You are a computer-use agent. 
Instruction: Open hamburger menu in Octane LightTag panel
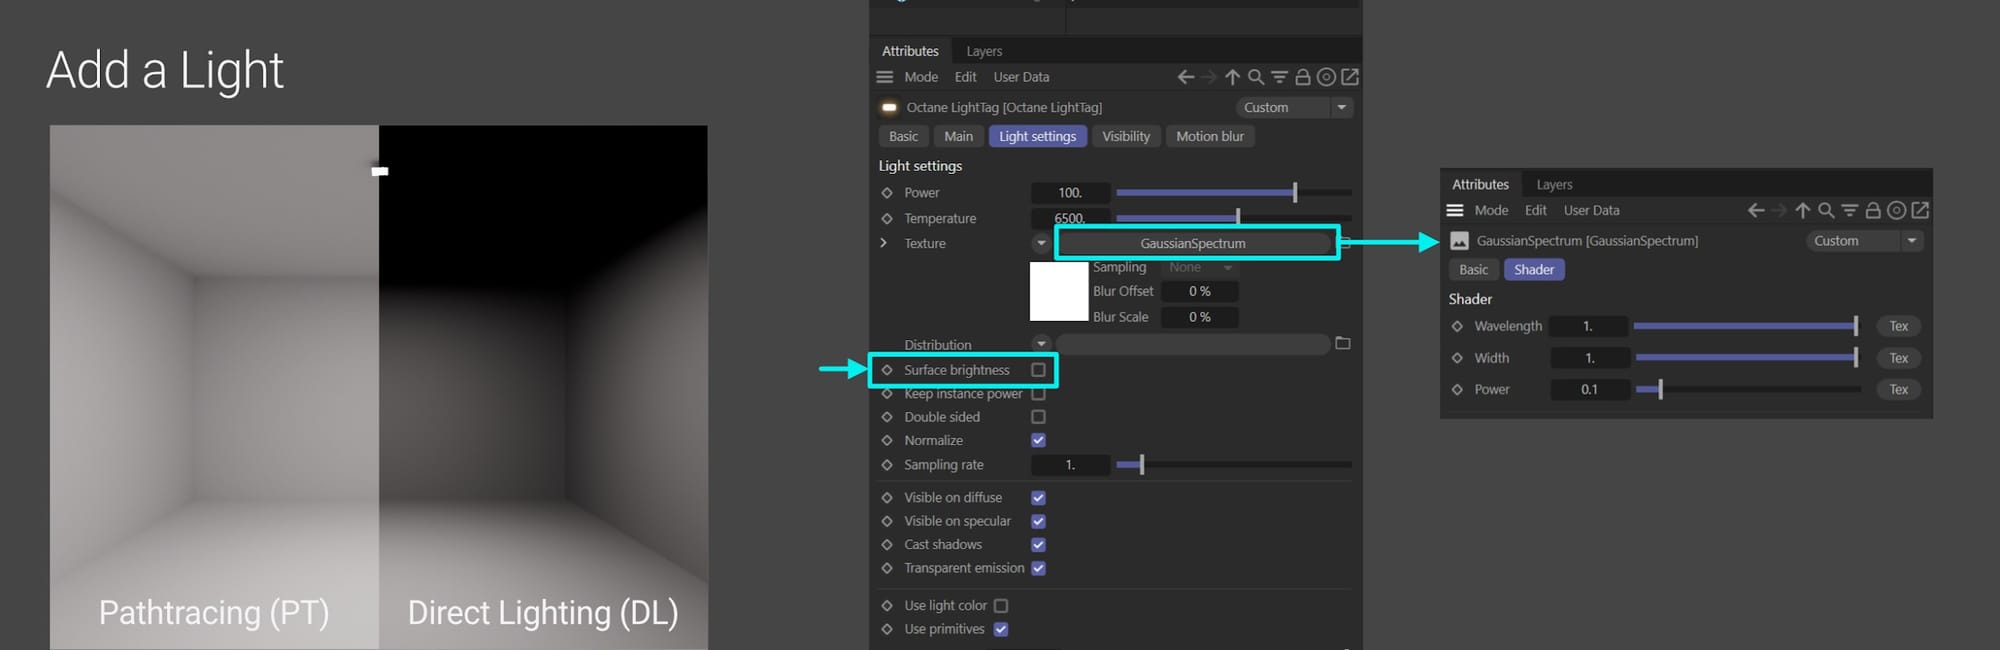(884, 77)
